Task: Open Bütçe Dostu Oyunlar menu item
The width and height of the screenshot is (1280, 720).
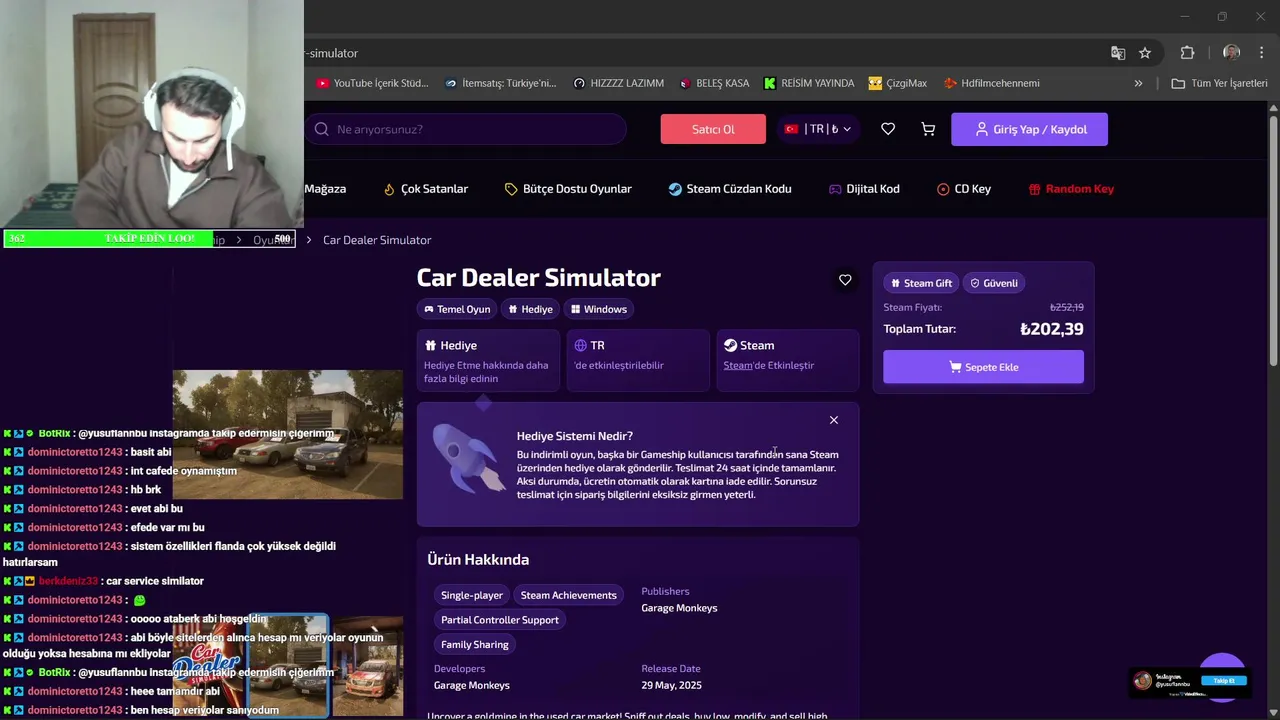Action: point(568,189)
